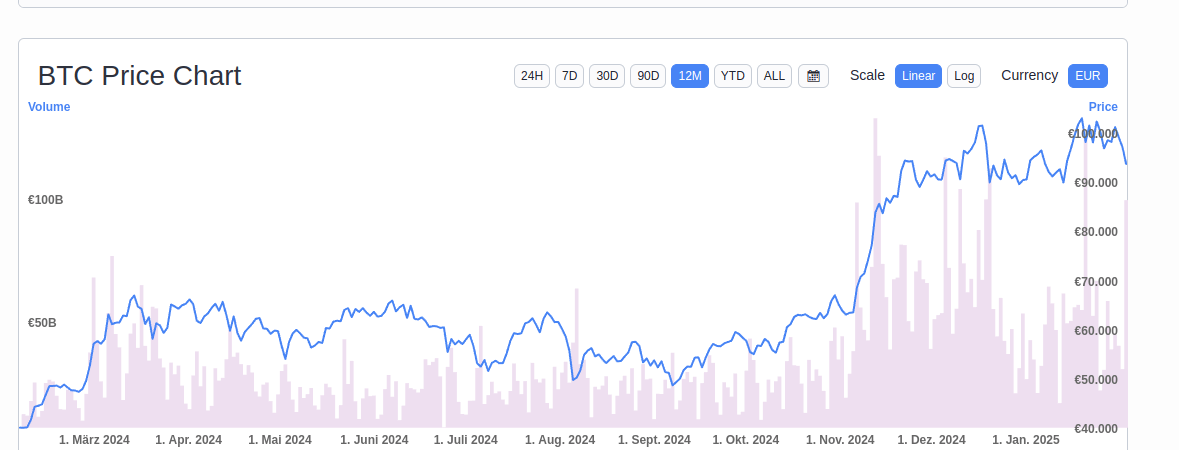Click the 1. Okt. 2024 date label
1179x450 pixels.
pyautogui.click(x=746, y=439)
